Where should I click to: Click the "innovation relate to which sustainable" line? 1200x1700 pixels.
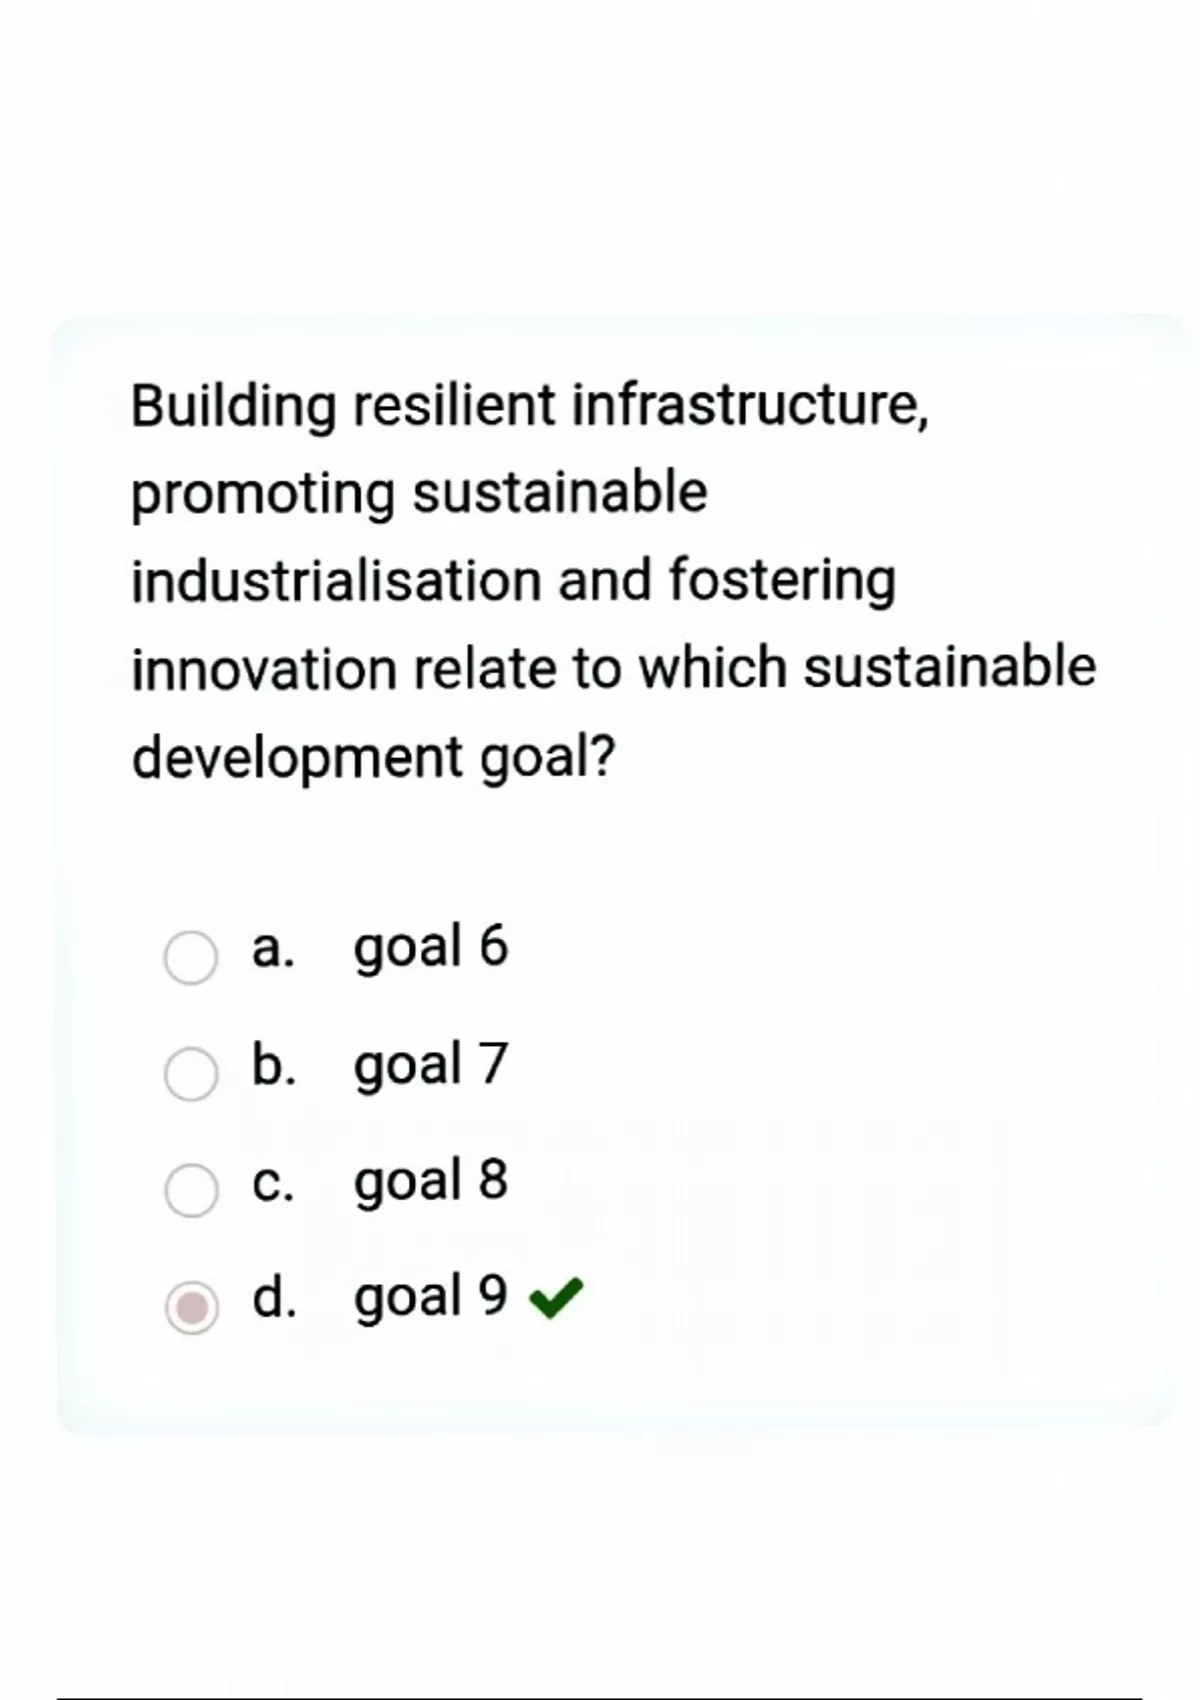pyautogui.click(x=614, y=668)
